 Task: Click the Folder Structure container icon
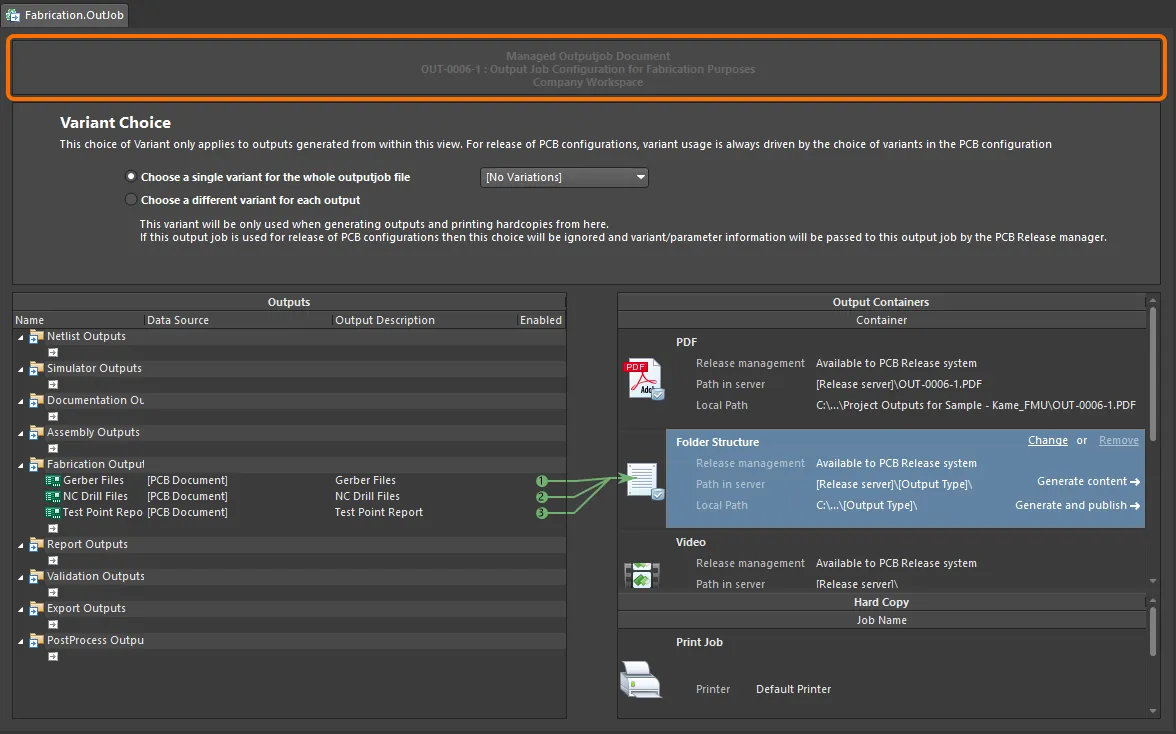pos(643,480)
